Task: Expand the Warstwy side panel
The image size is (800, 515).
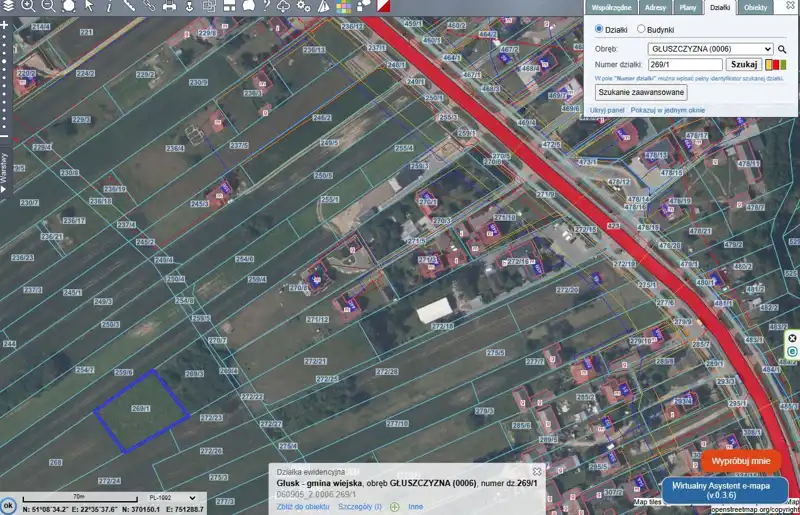Action: 4,171
